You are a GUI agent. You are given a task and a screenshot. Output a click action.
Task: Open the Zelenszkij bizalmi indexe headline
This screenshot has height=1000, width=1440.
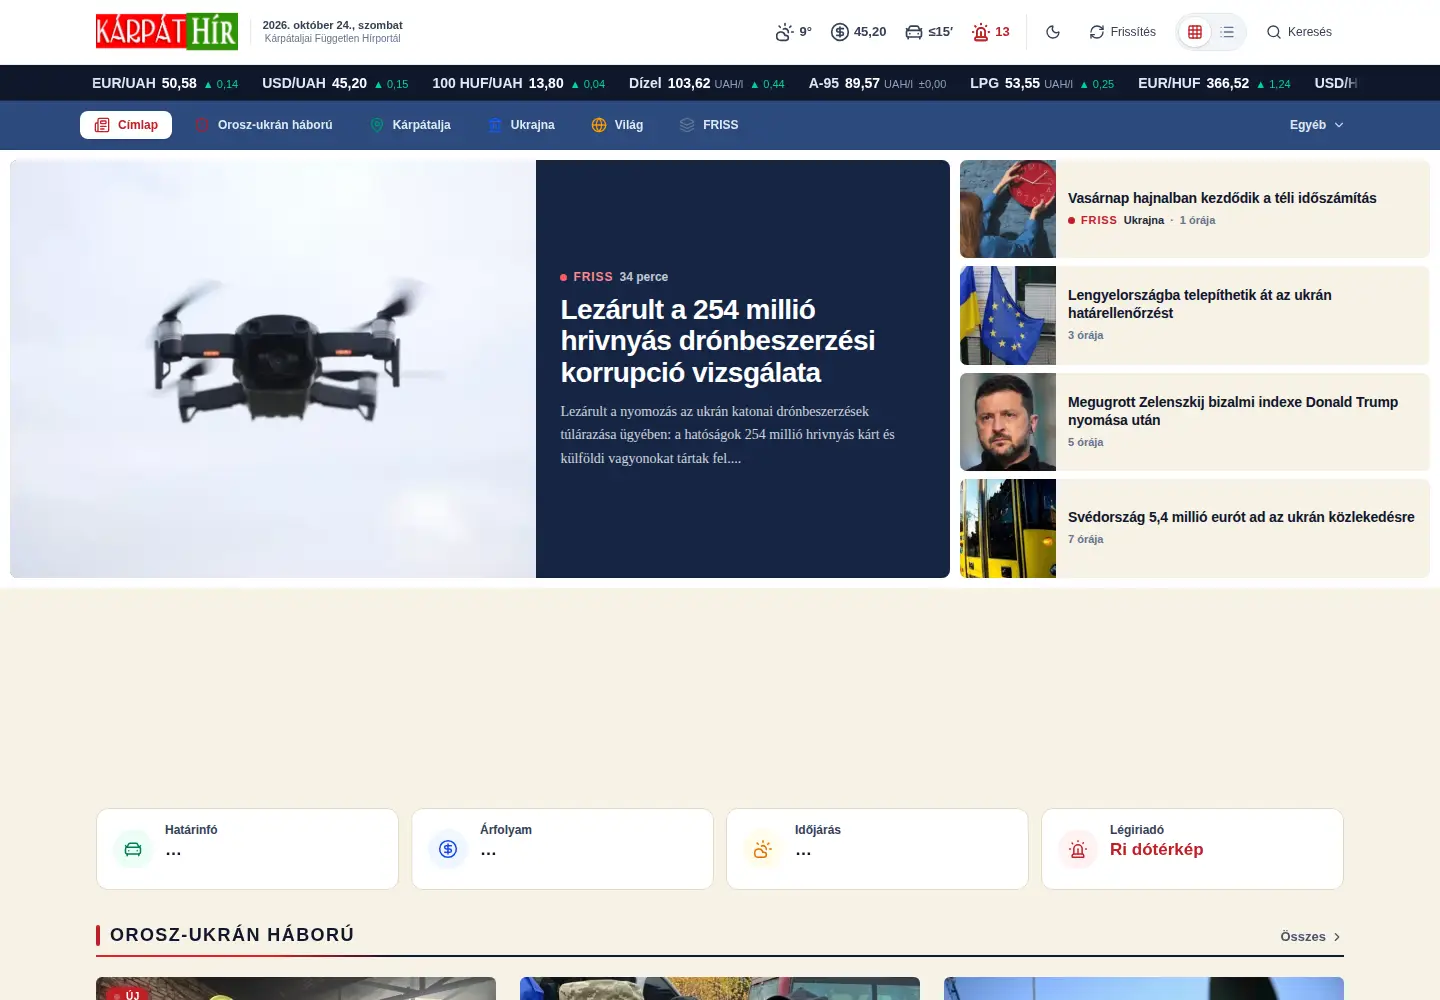coord(1233,411)
